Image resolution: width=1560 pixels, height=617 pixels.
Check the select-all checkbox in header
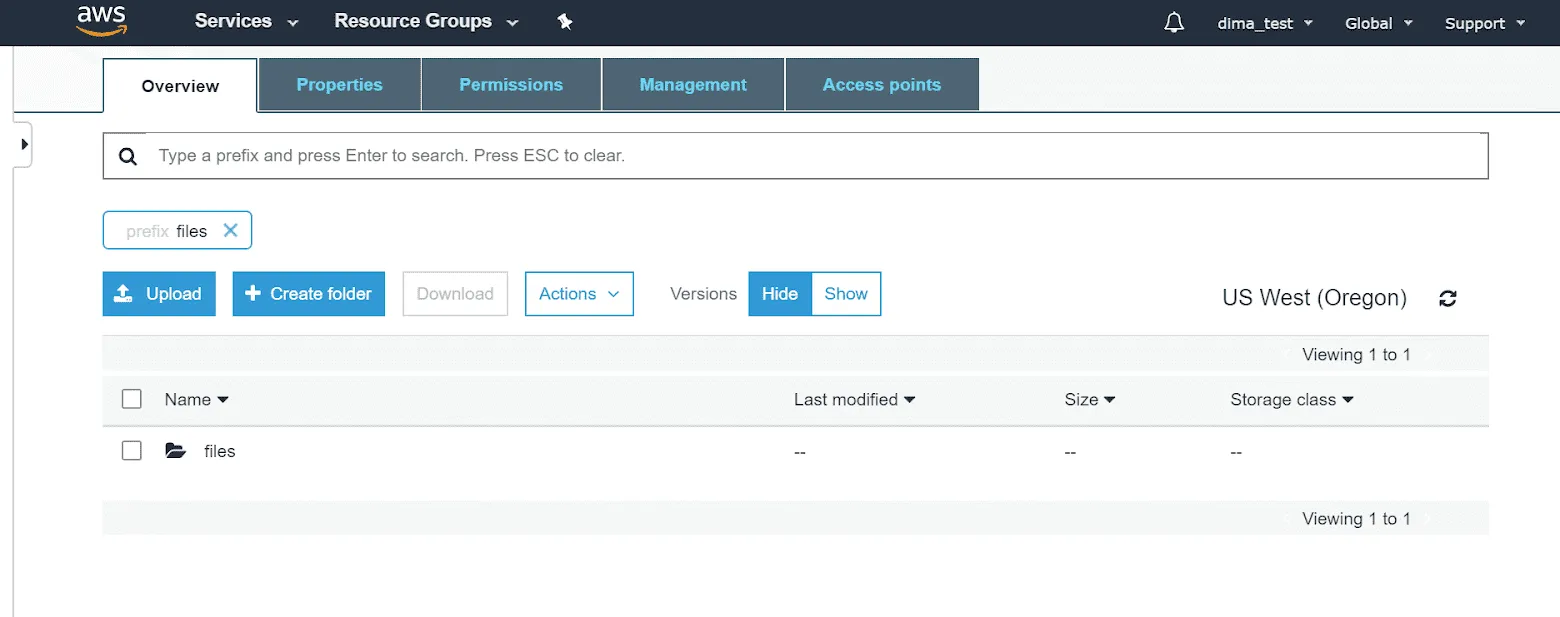pyautogui.click(x=131, y=398)
